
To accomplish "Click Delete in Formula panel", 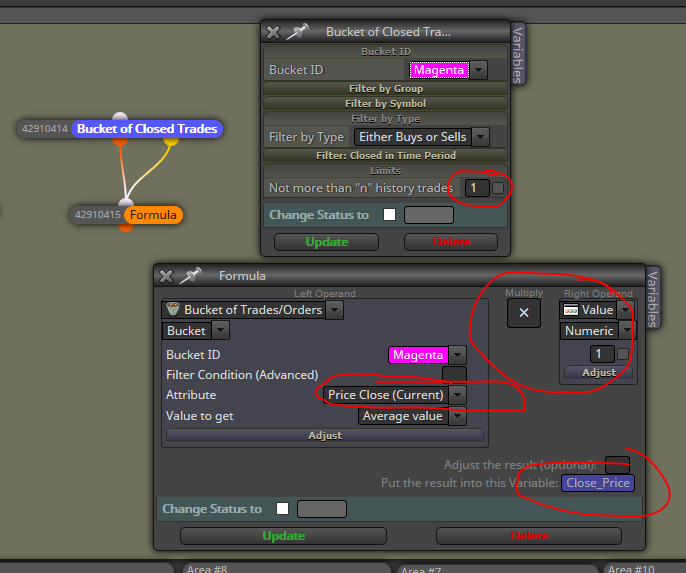I will pos(529,536).
